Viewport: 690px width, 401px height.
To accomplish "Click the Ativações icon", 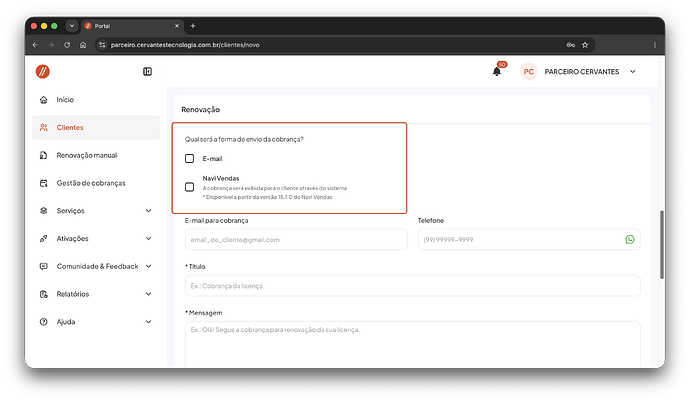I will tap(44, 239).
